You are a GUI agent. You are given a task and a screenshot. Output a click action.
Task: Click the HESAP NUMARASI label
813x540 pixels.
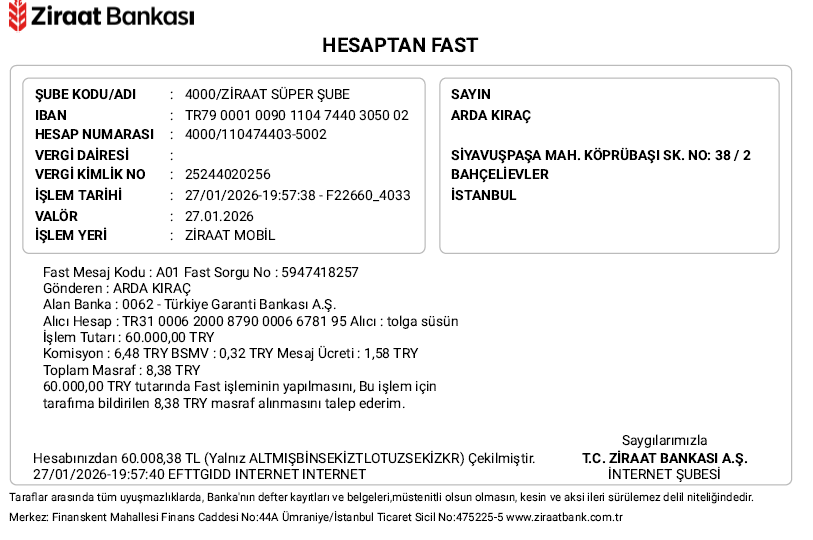[x=94, y=134]
